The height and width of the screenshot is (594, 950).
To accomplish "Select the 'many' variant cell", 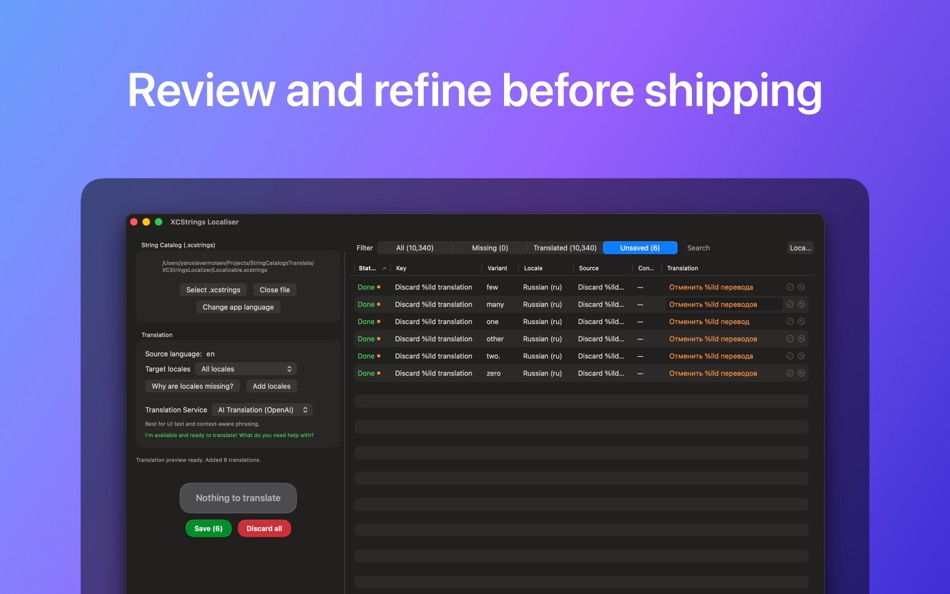I will (495, 304).
